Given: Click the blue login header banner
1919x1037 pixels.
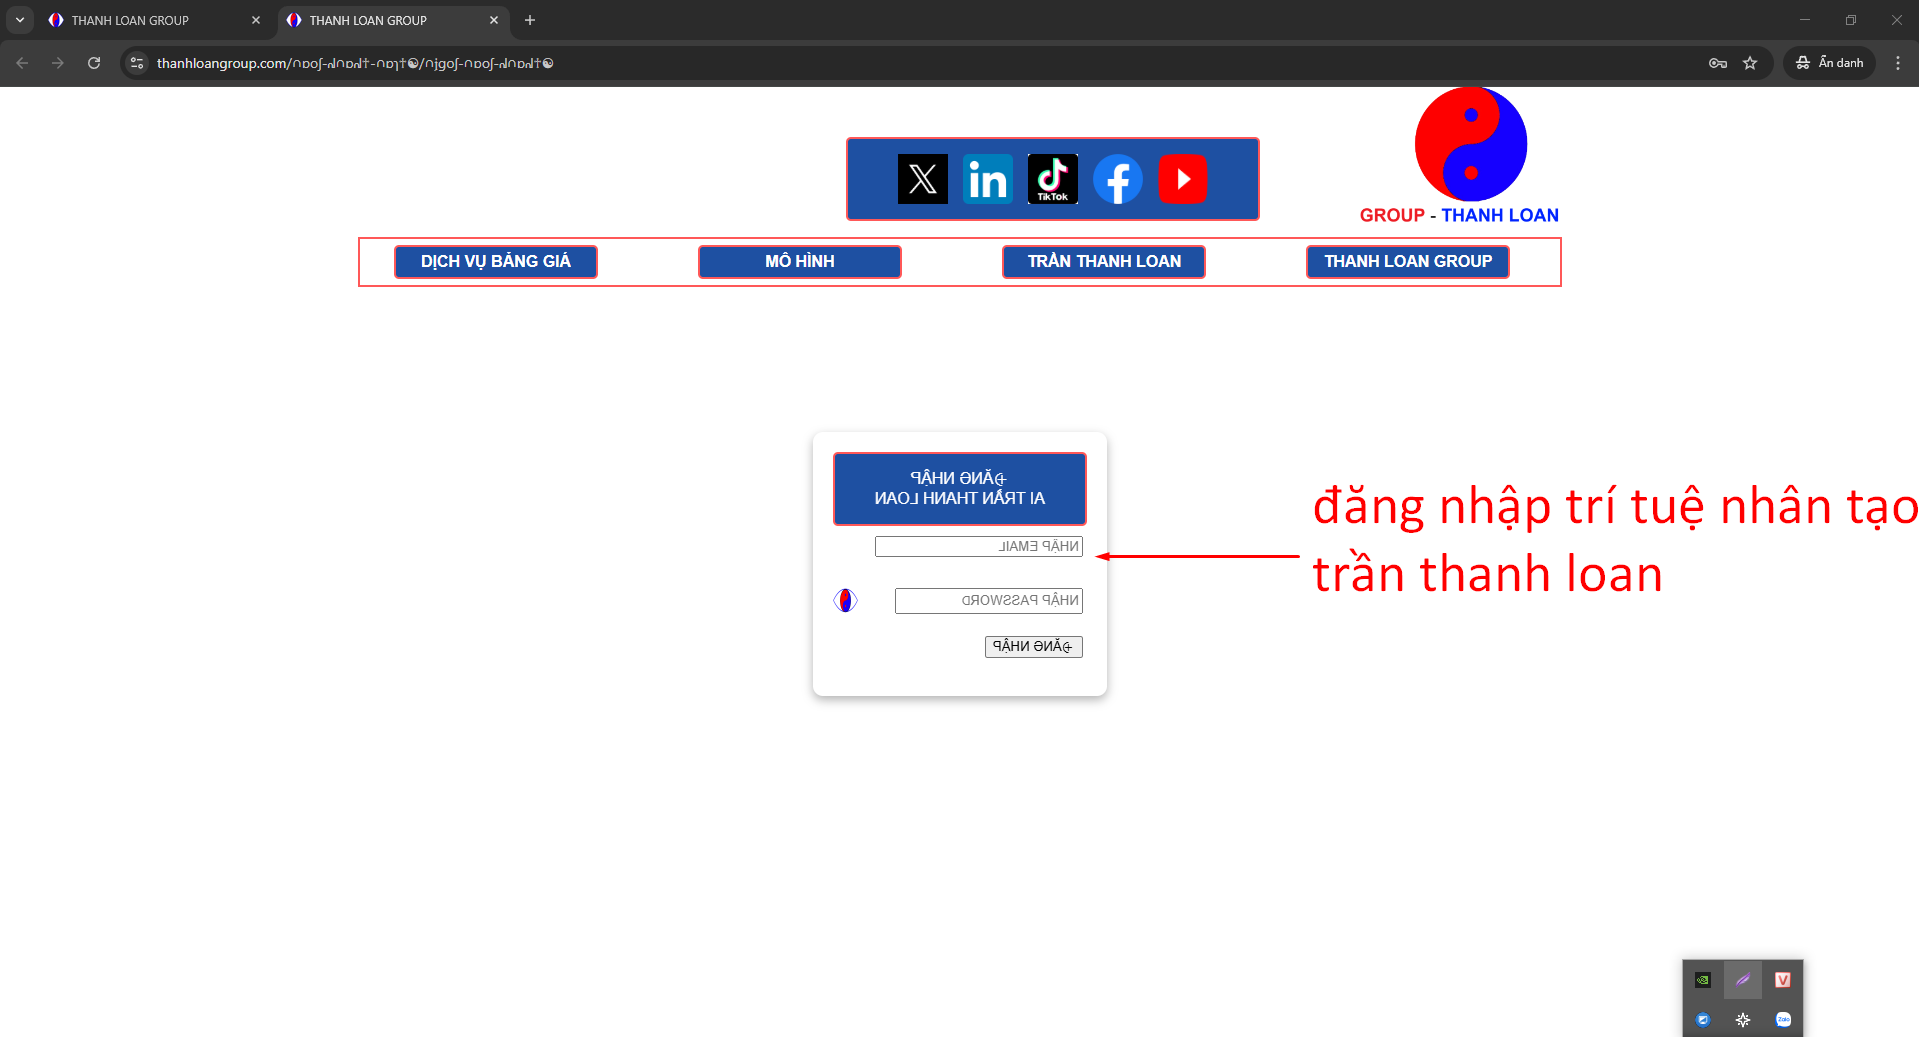Looking at the screenshot, I should (x=960, y=489).
